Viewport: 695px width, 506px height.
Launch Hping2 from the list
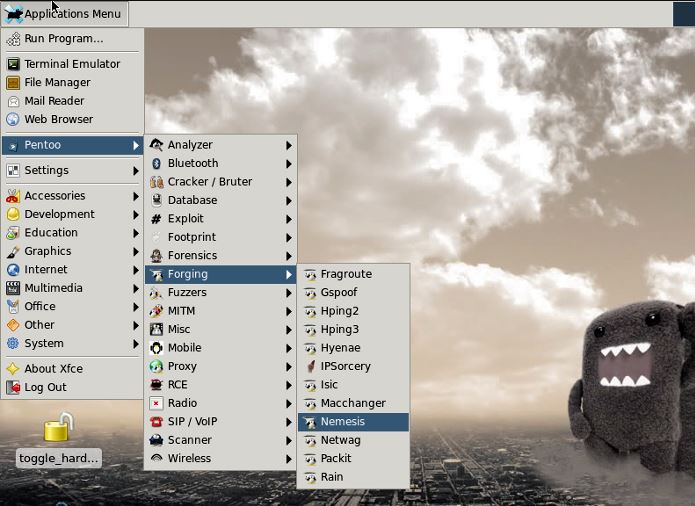(x=353, y=311)
